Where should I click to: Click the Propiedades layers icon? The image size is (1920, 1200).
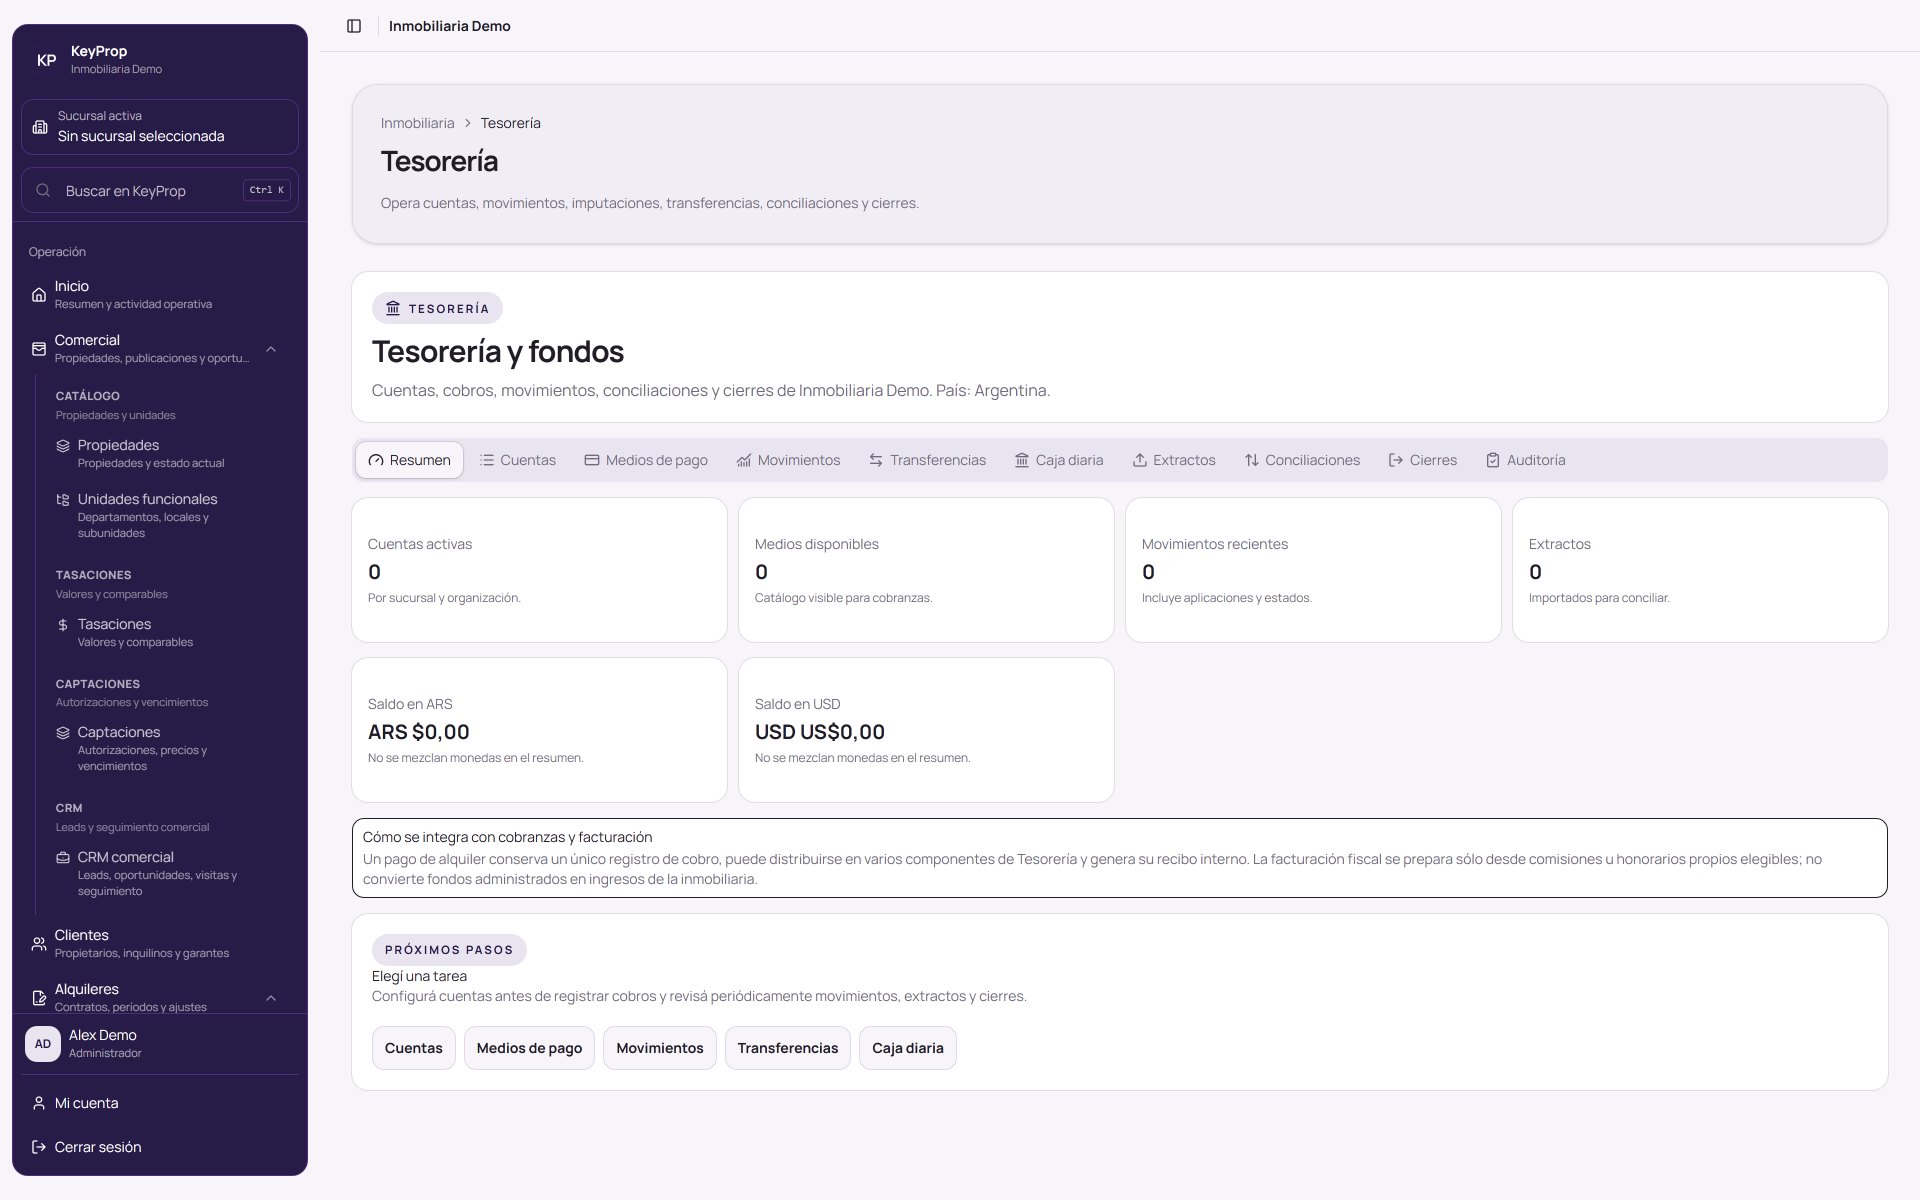(x=62, y=446)
